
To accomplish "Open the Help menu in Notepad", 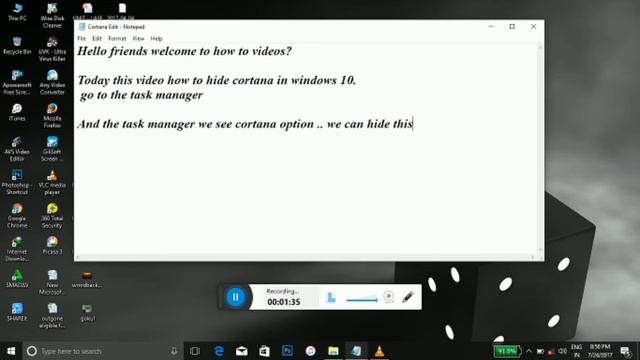I will (x=156, y=38).
